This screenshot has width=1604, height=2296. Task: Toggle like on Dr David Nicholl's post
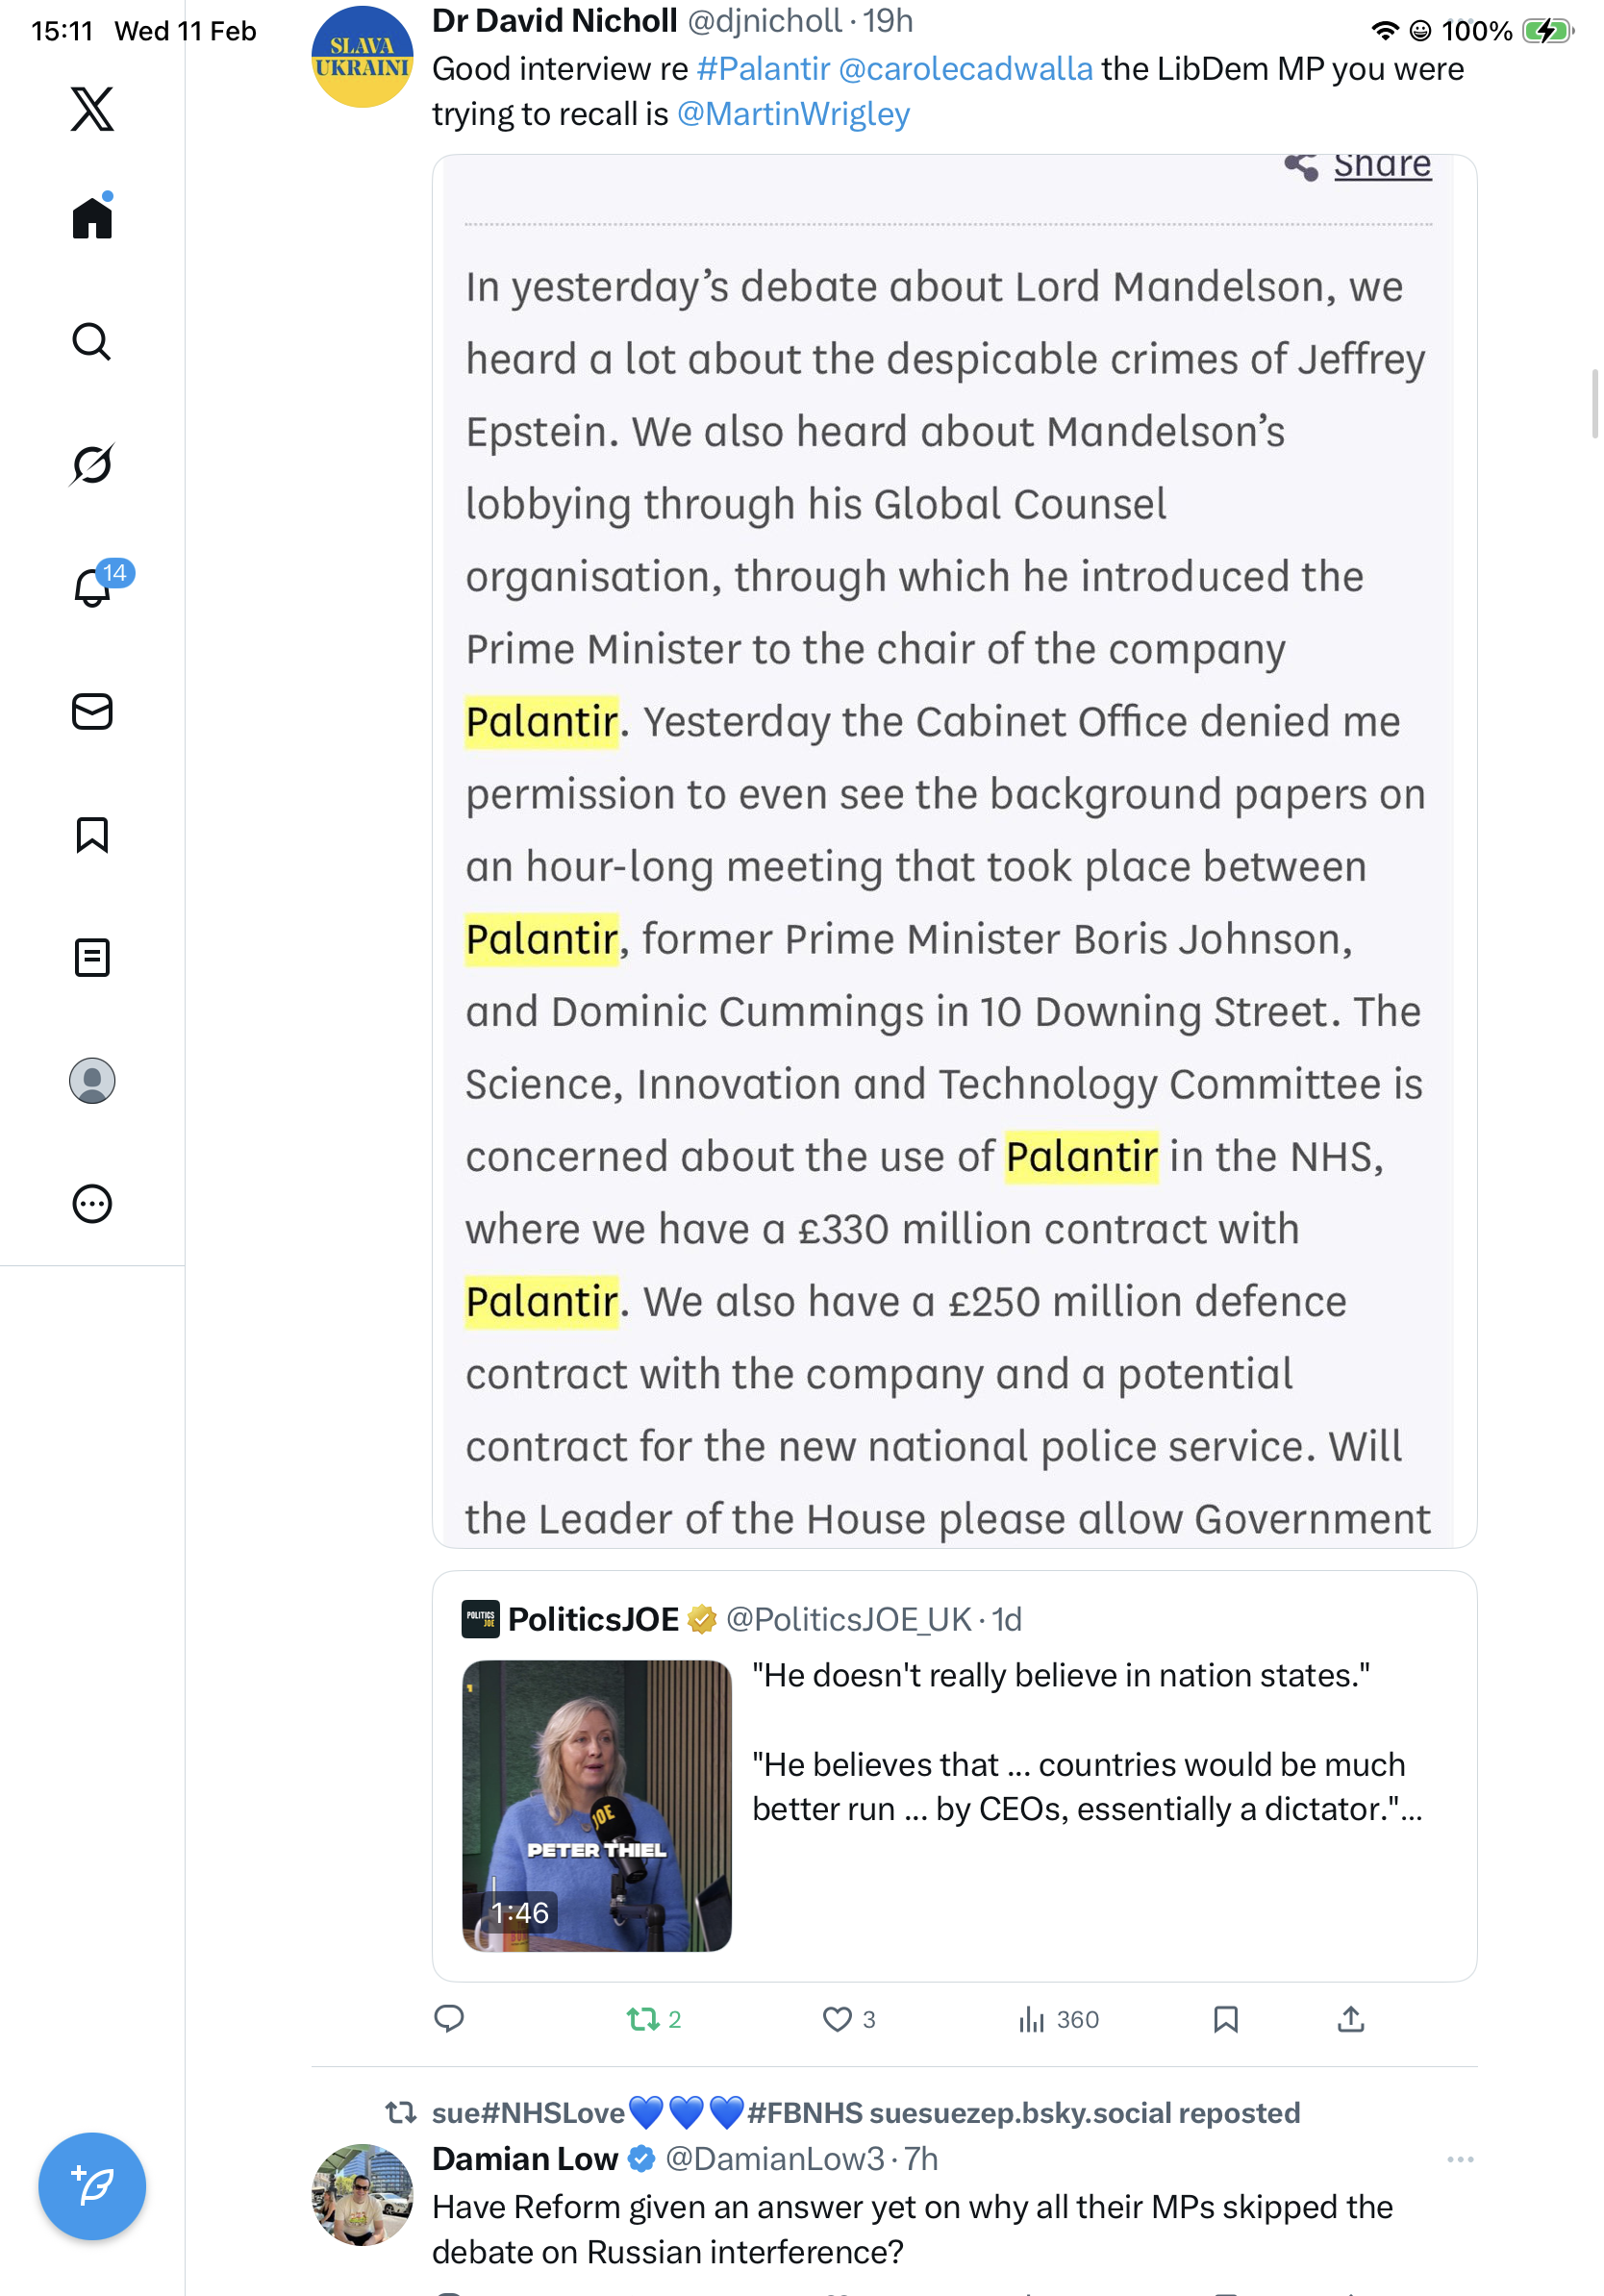[x=837, y=2019]
